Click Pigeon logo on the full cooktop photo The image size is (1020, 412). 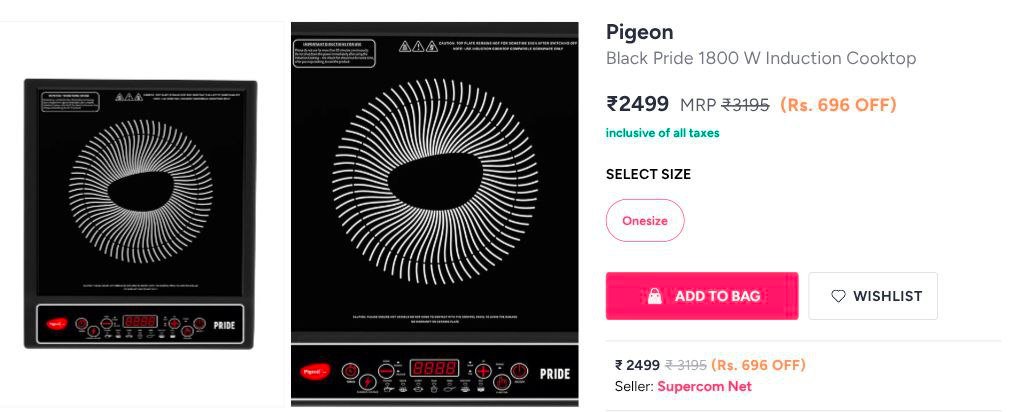click(57, 322)
